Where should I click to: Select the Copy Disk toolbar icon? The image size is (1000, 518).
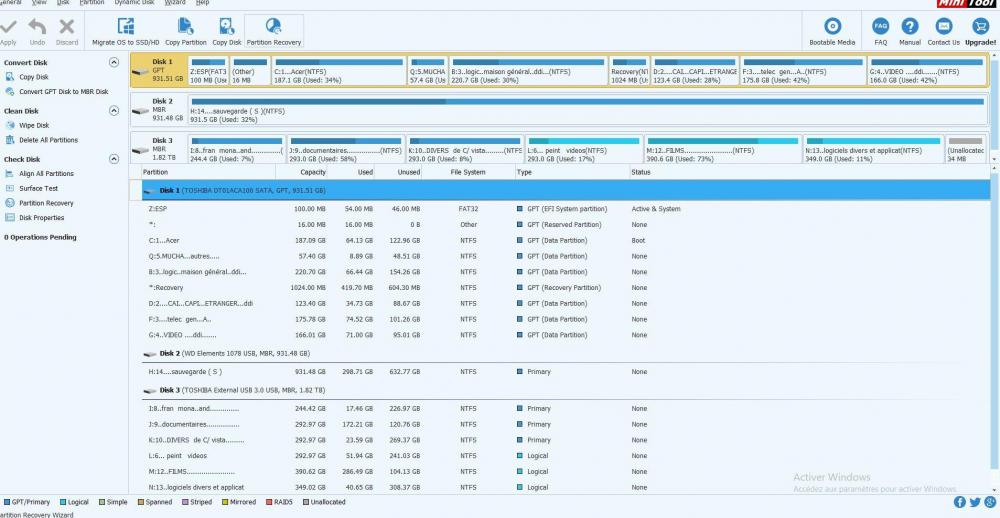pos(226,27)
